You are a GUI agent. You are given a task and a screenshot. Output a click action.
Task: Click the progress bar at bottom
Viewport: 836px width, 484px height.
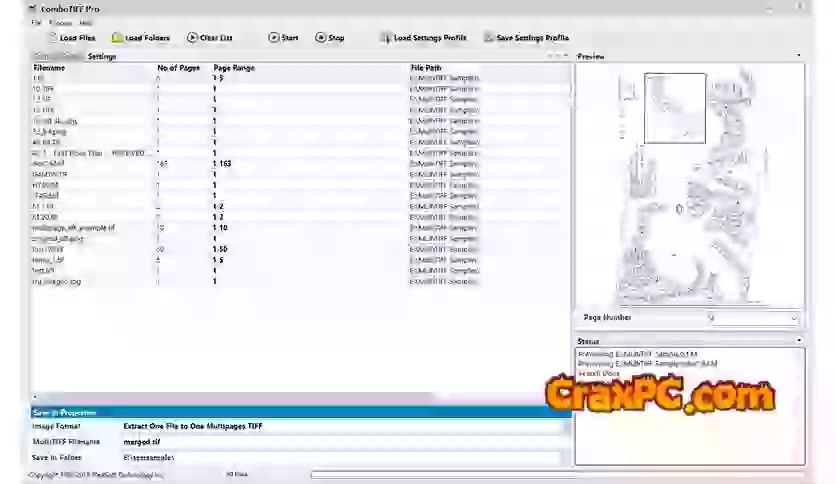click(557, 474)
